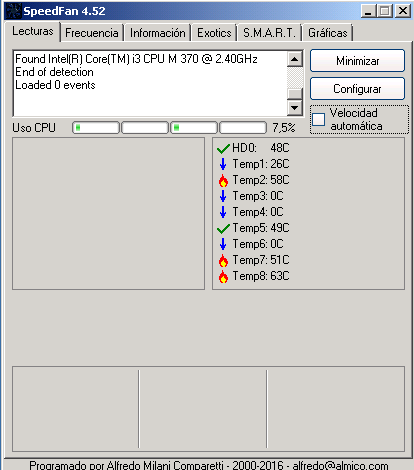Click the flame icon beside Temp7
The height and width of the screenshot is (470, 414).
[223, 260]
